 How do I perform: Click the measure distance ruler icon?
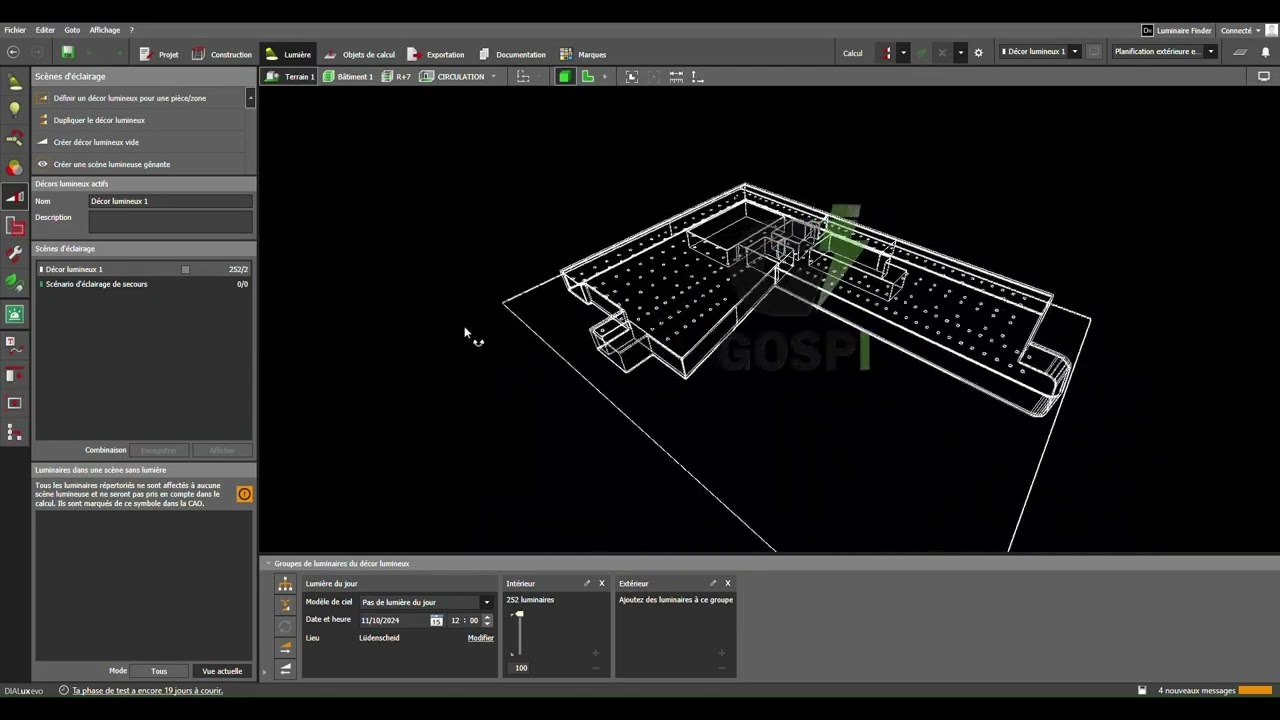click(x=676, y=76)
